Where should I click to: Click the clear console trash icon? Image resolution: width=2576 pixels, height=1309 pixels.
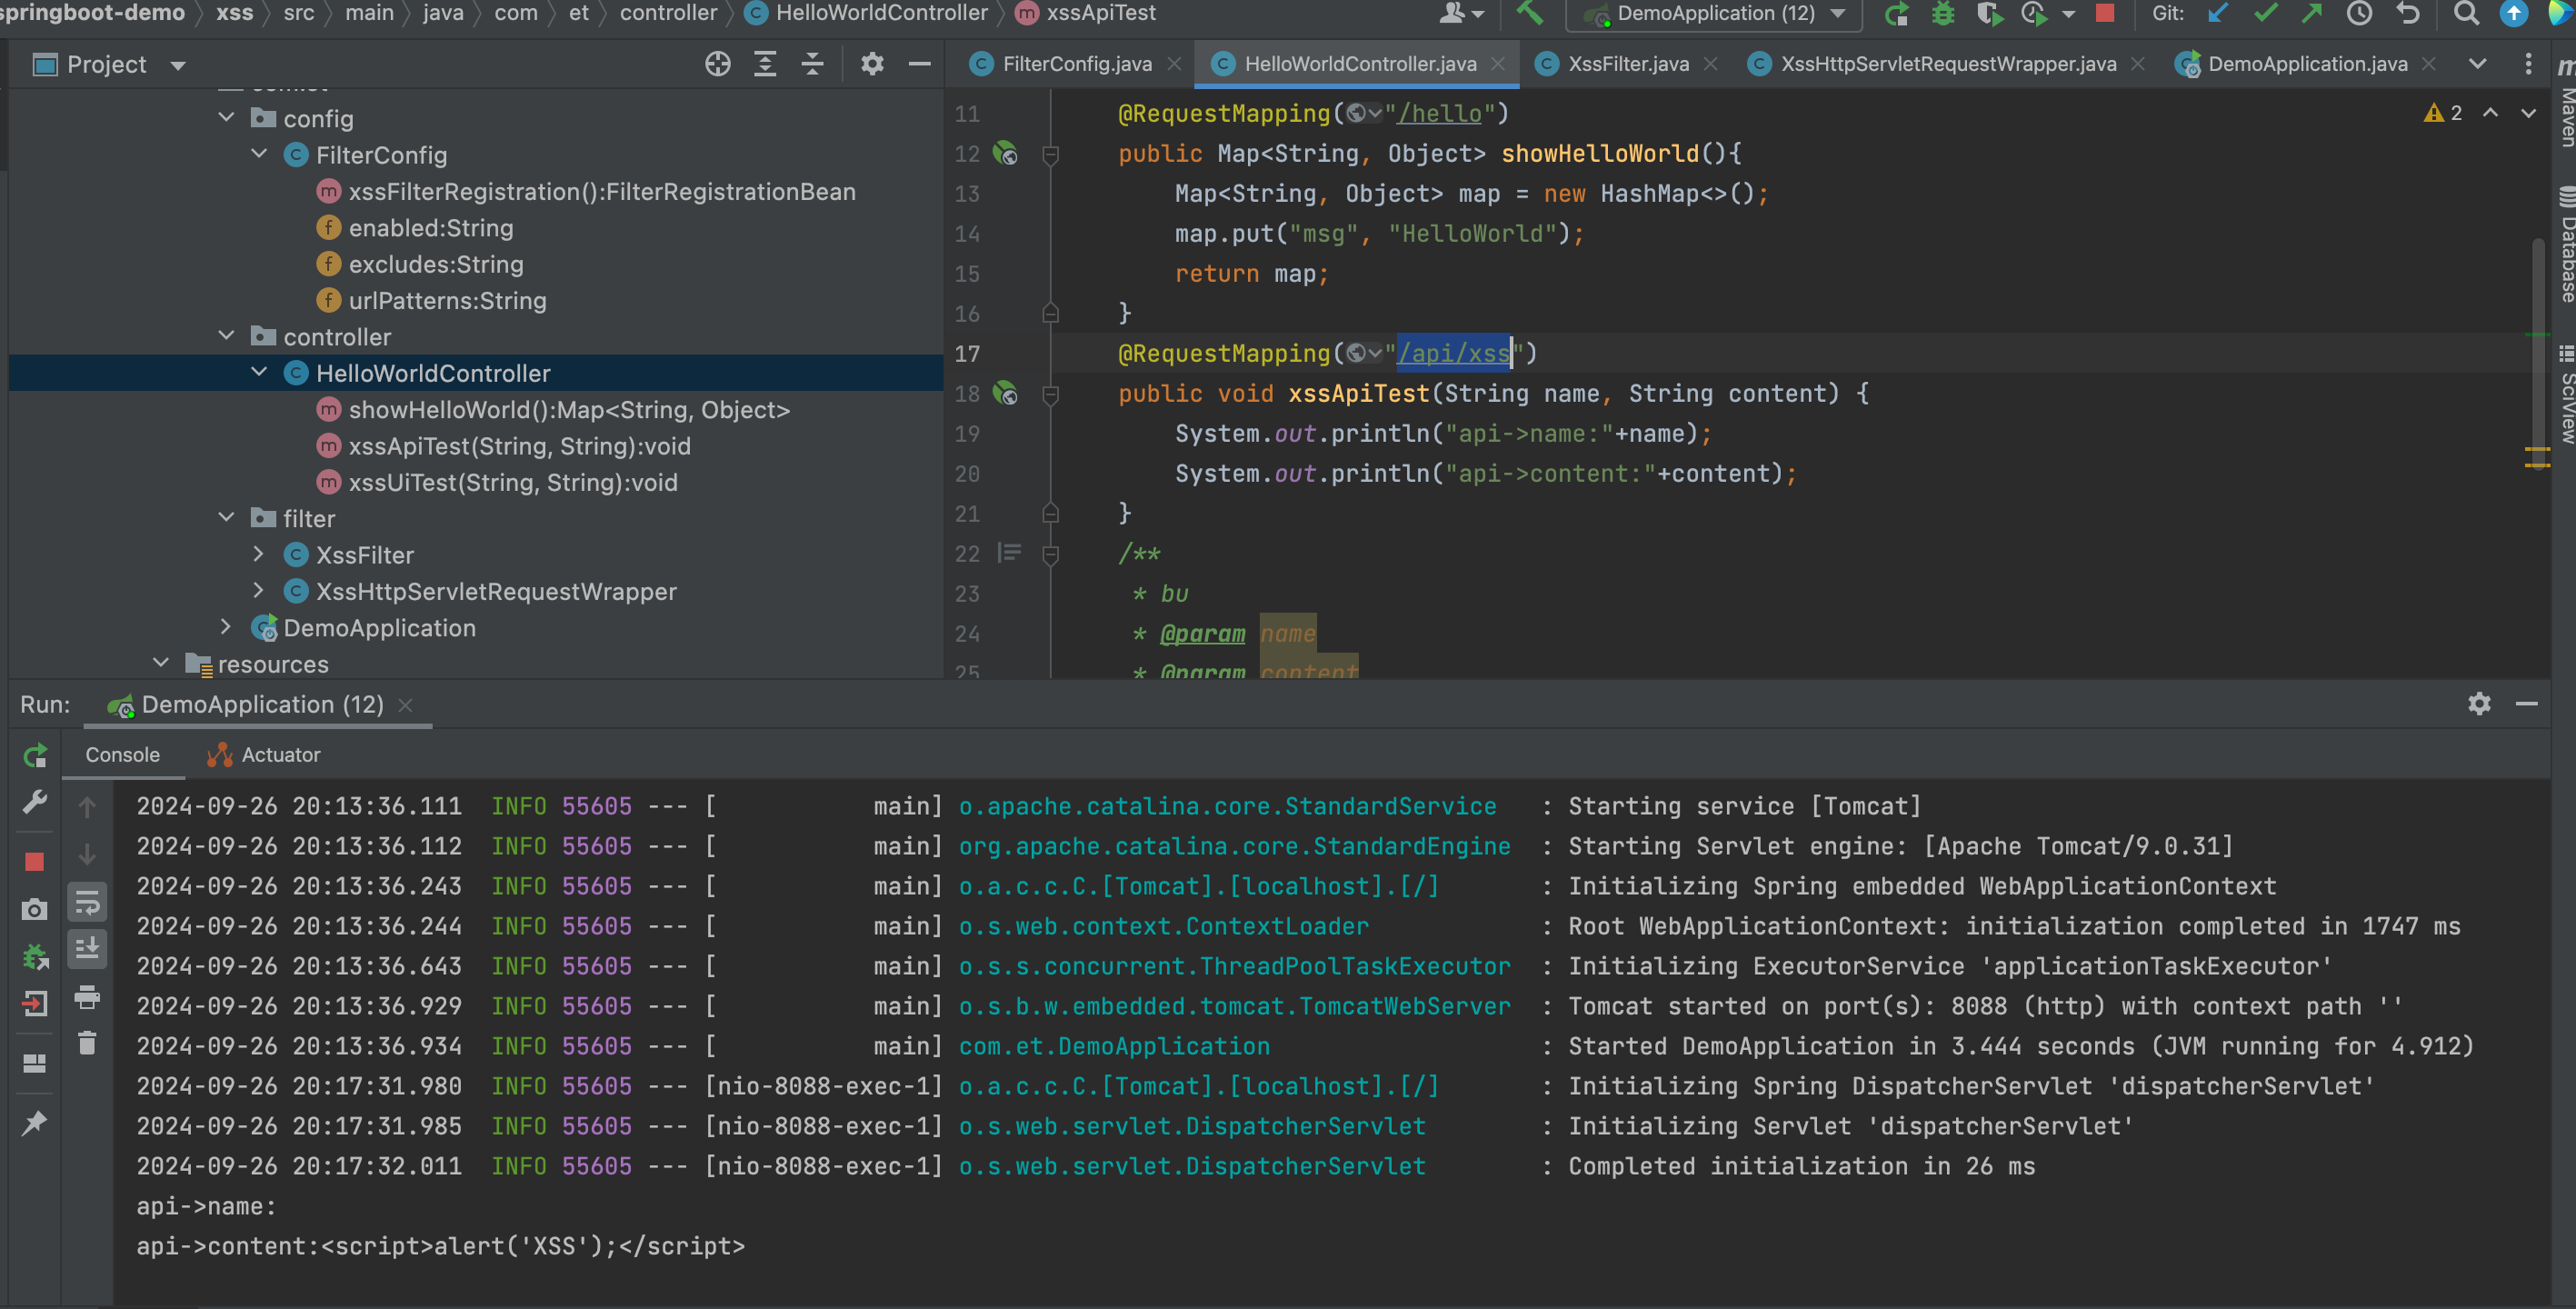pyautogui.click(x=87, y=1043)
